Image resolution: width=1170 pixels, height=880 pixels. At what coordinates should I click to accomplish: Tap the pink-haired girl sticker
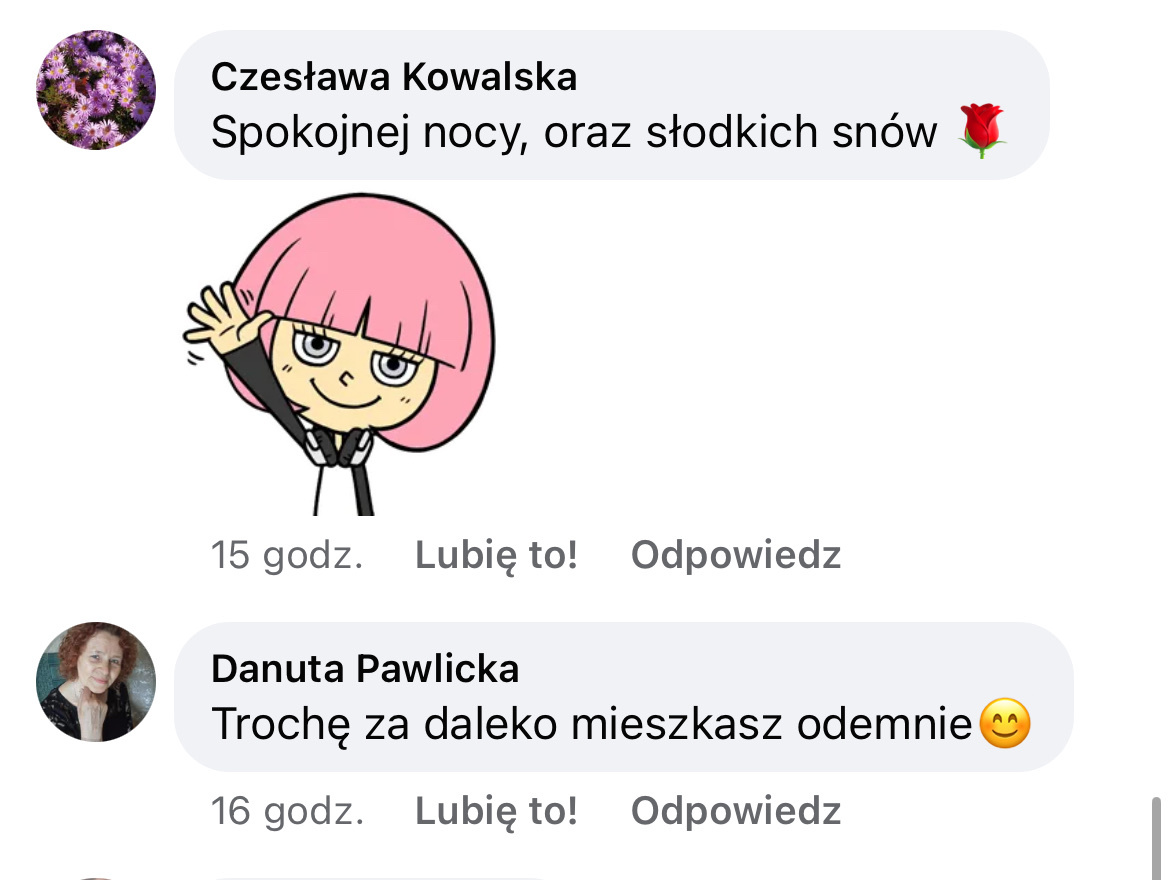[x=340, y=360]
